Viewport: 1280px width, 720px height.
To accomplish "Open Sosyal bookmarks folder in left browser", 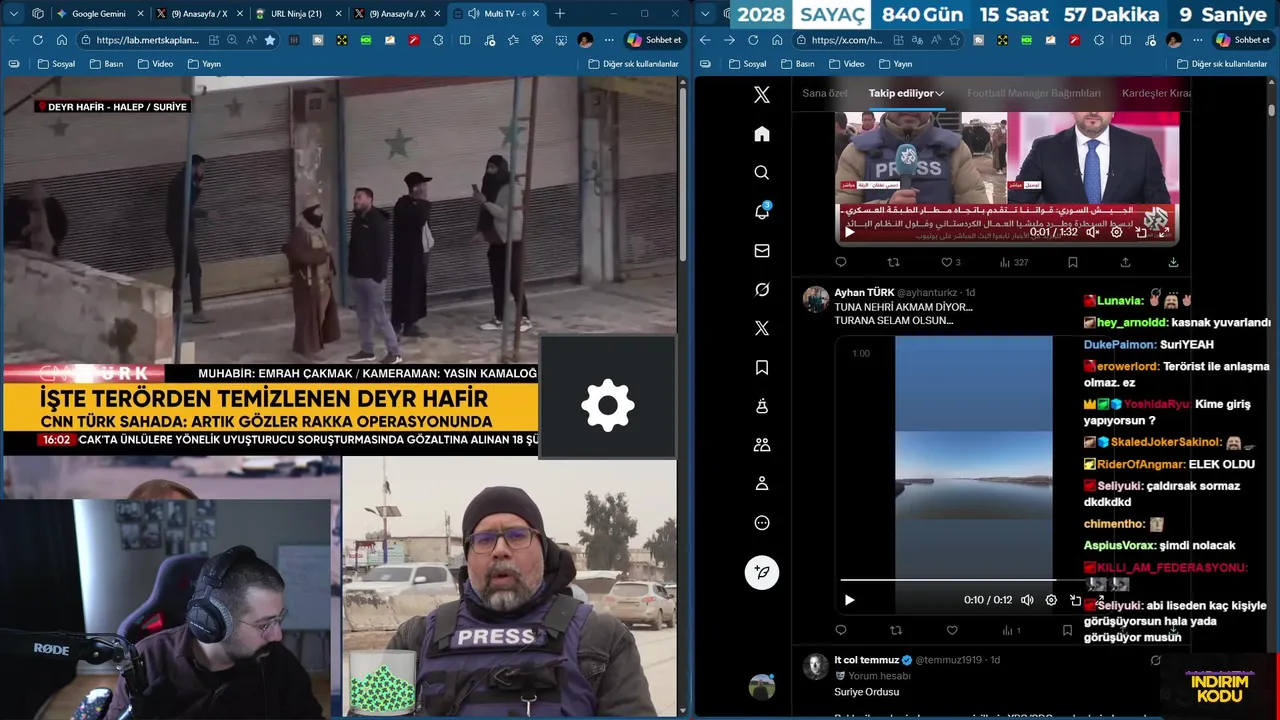I will (x=56, y=64).
